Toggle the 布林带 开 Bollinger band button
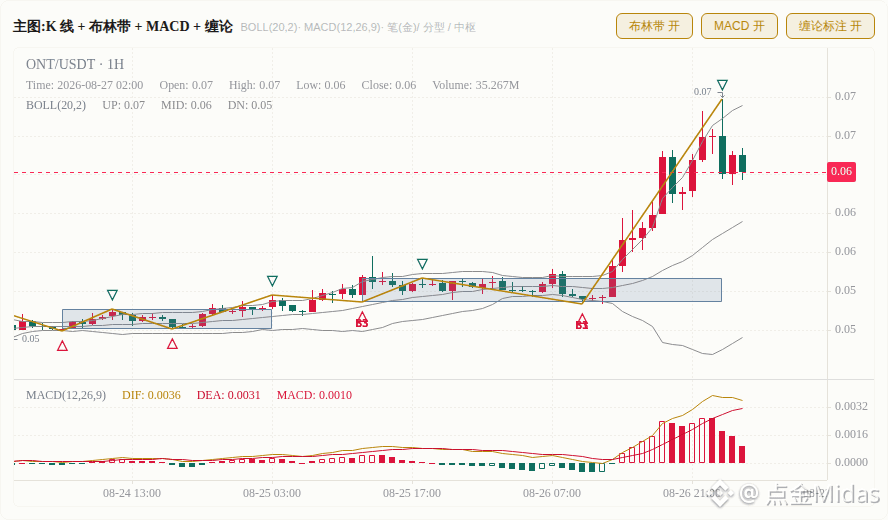 [654, 26]
